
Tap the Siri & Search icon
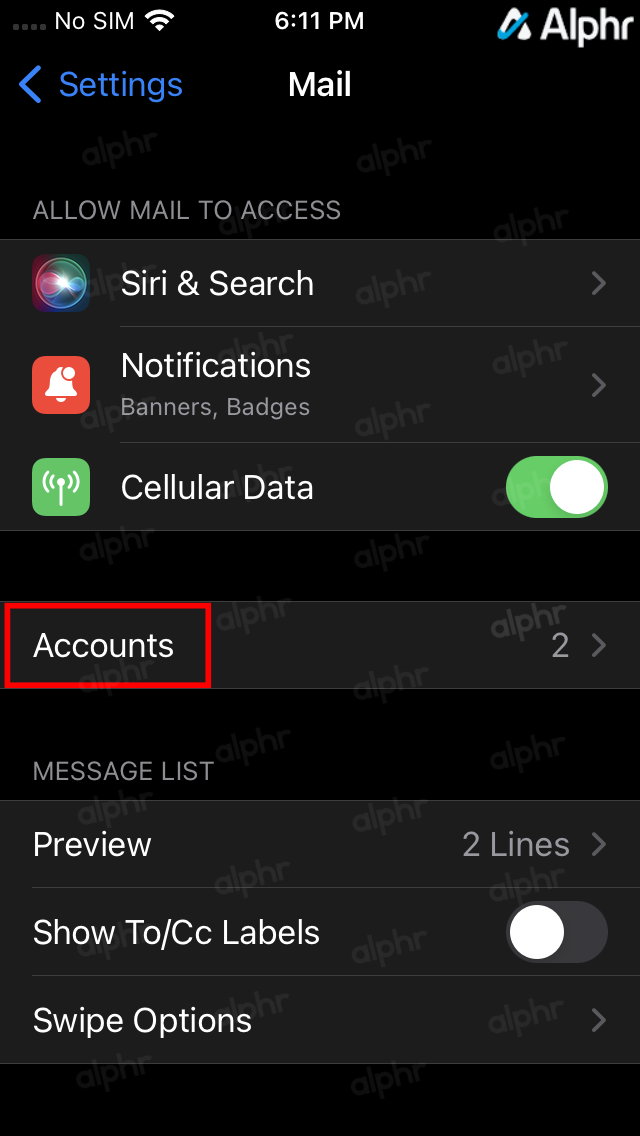[x=61, y=283]
